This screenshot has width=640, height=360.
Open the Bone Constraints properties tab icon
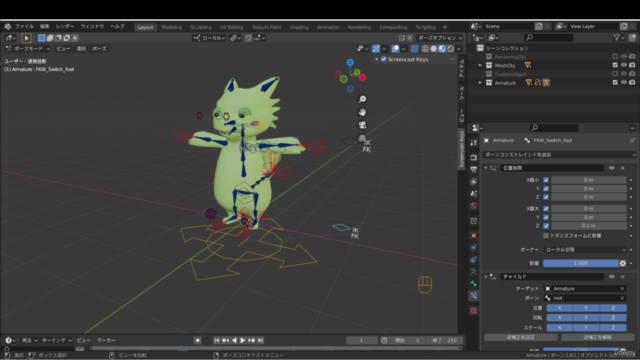point(473,296)
